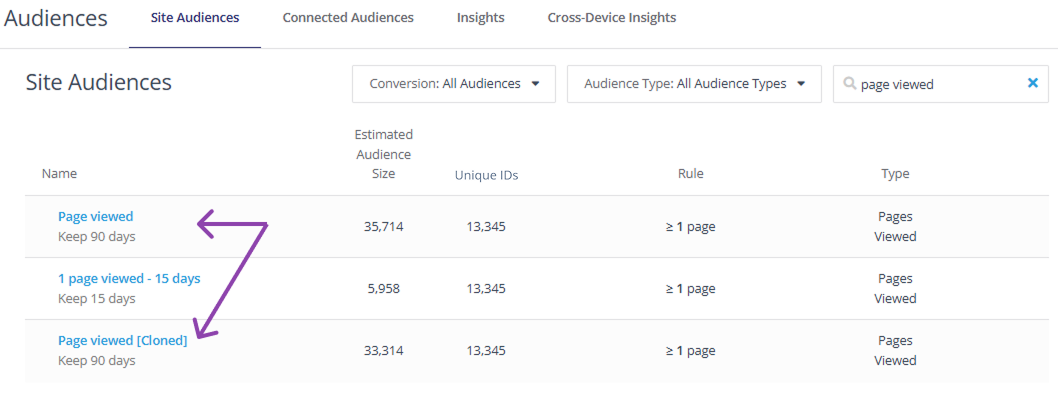Screen dimensions: 1058x399
Task: Click '≥ 1 page' rule in 15 days row
Action: point(690,289)
